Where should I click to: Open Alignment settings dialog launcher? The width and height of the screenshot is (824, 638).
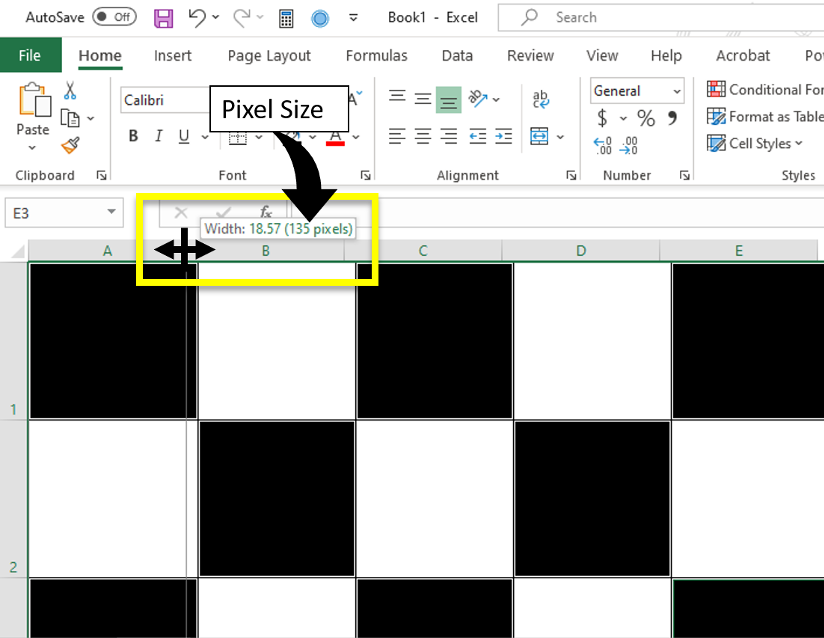point(571,176)
